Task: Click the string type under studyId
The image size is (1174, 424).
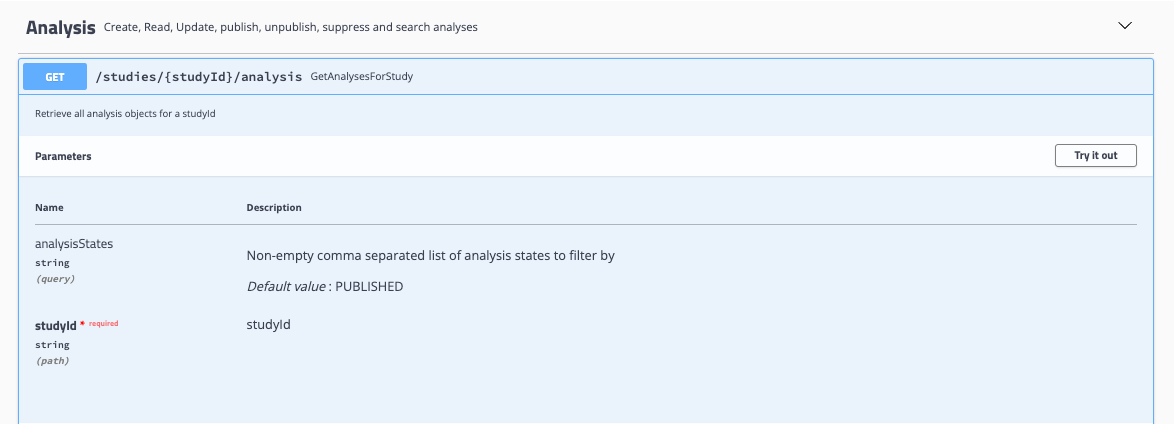Action: pyautogui.click(x=52, y=345)
